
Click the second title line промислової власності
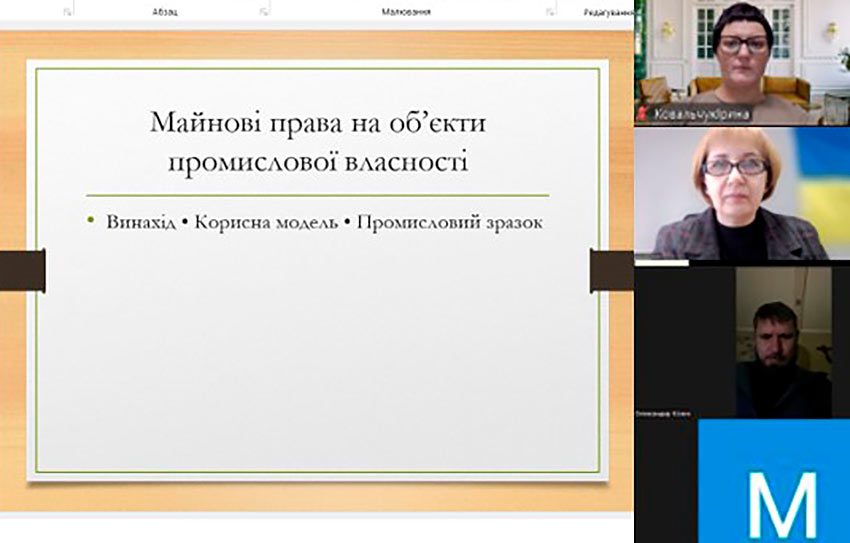[318, 160]
